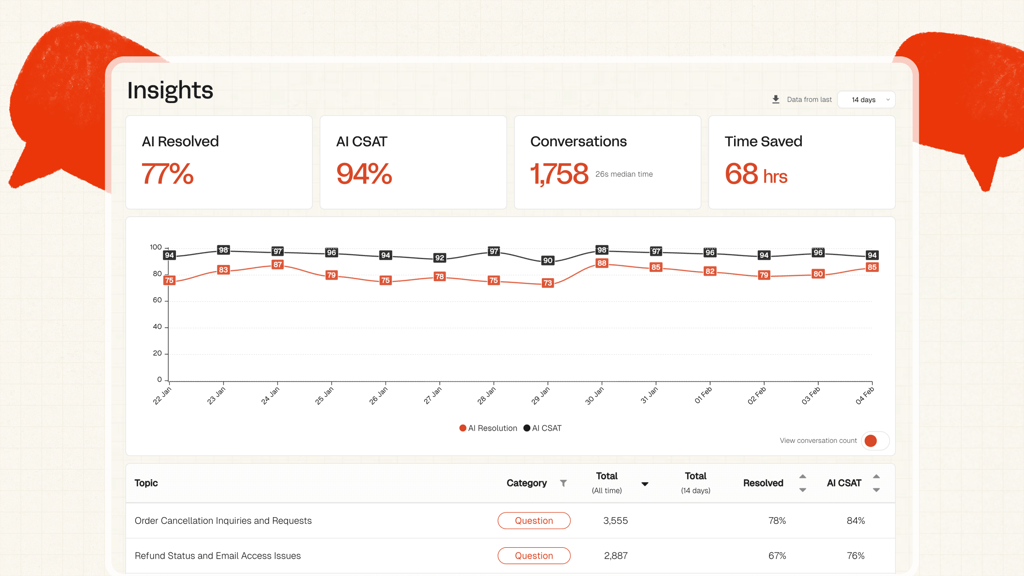The height and width of the screenshot is (576, 1024).
Task: Toggle AI CSAT legend series
Action: tap(543, 428)
